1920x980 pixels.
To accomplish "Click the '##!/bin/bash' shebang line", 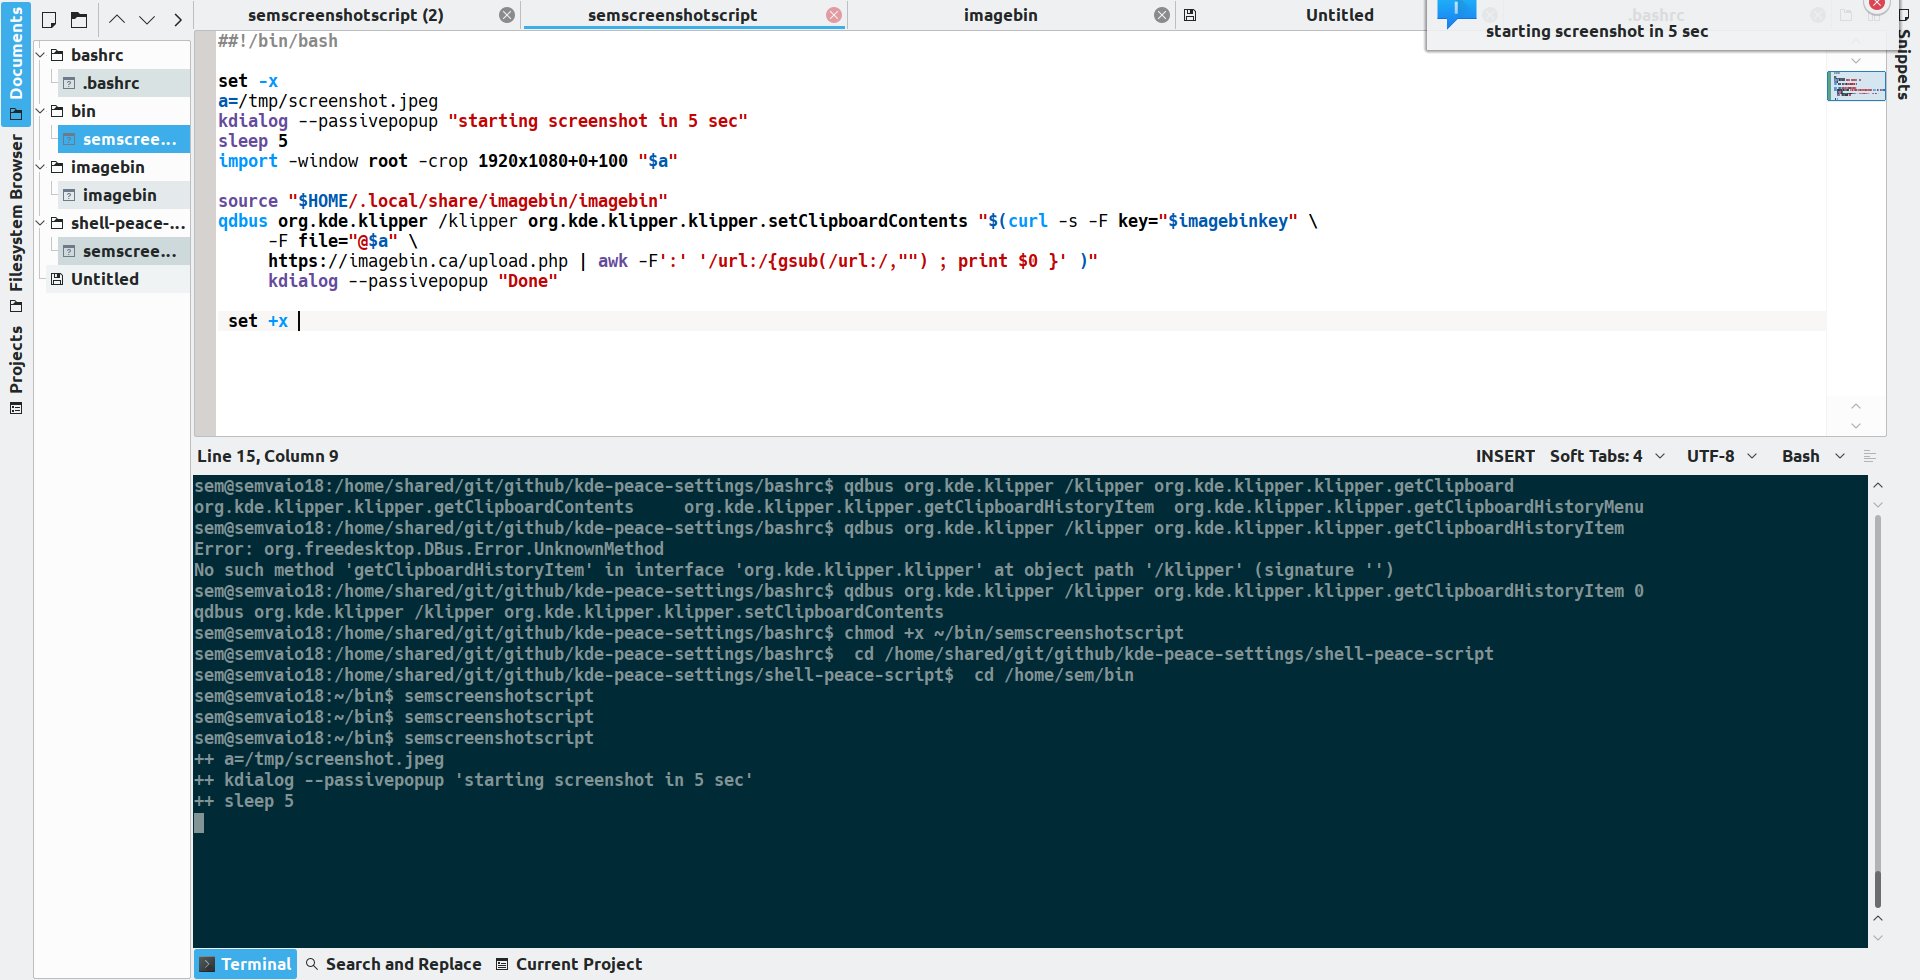I will [278, 41].
